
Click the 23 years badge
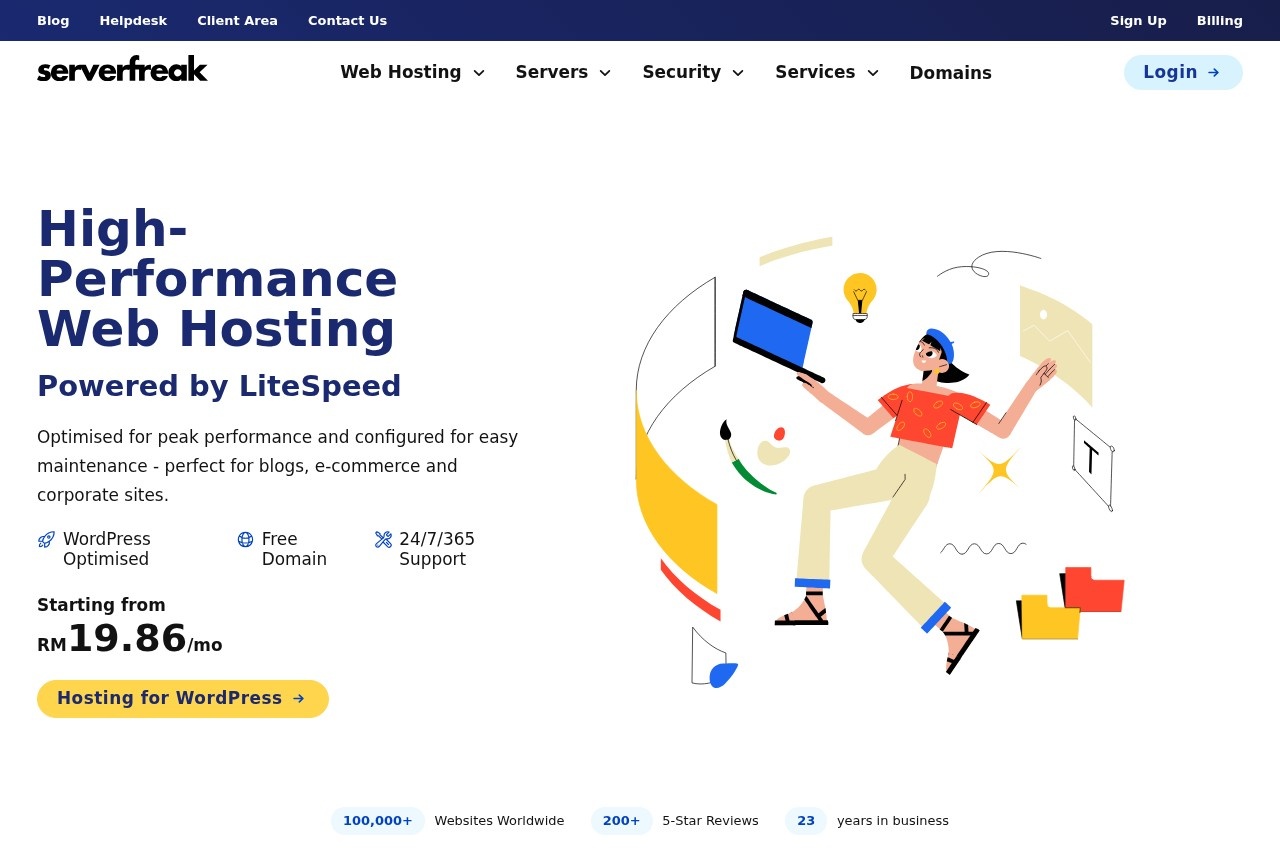(x=805, y=820)
